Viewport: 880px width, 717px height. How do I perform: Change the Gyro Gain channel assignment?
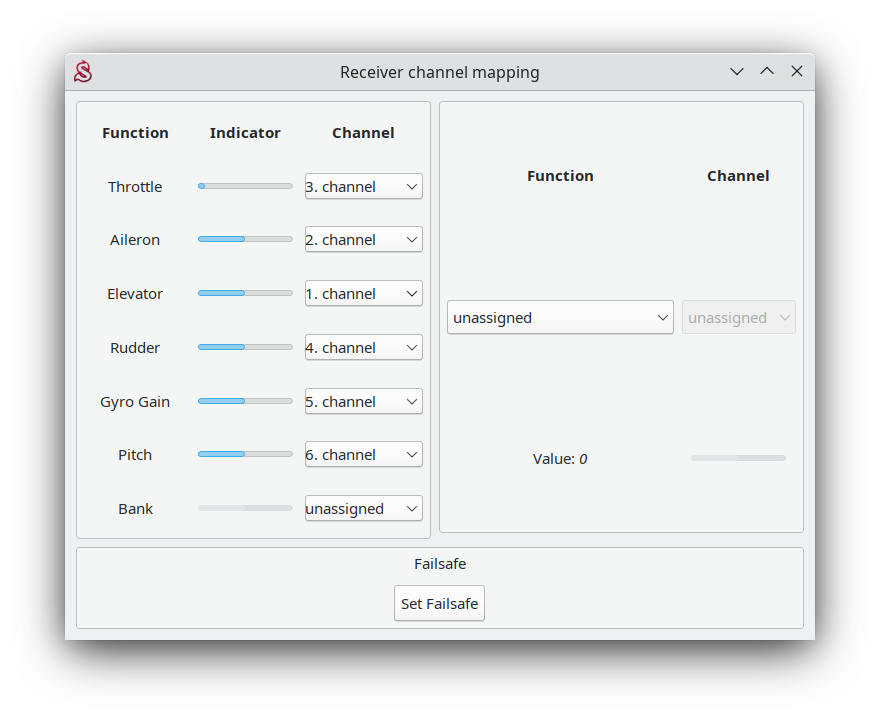(x=363, y=402)
